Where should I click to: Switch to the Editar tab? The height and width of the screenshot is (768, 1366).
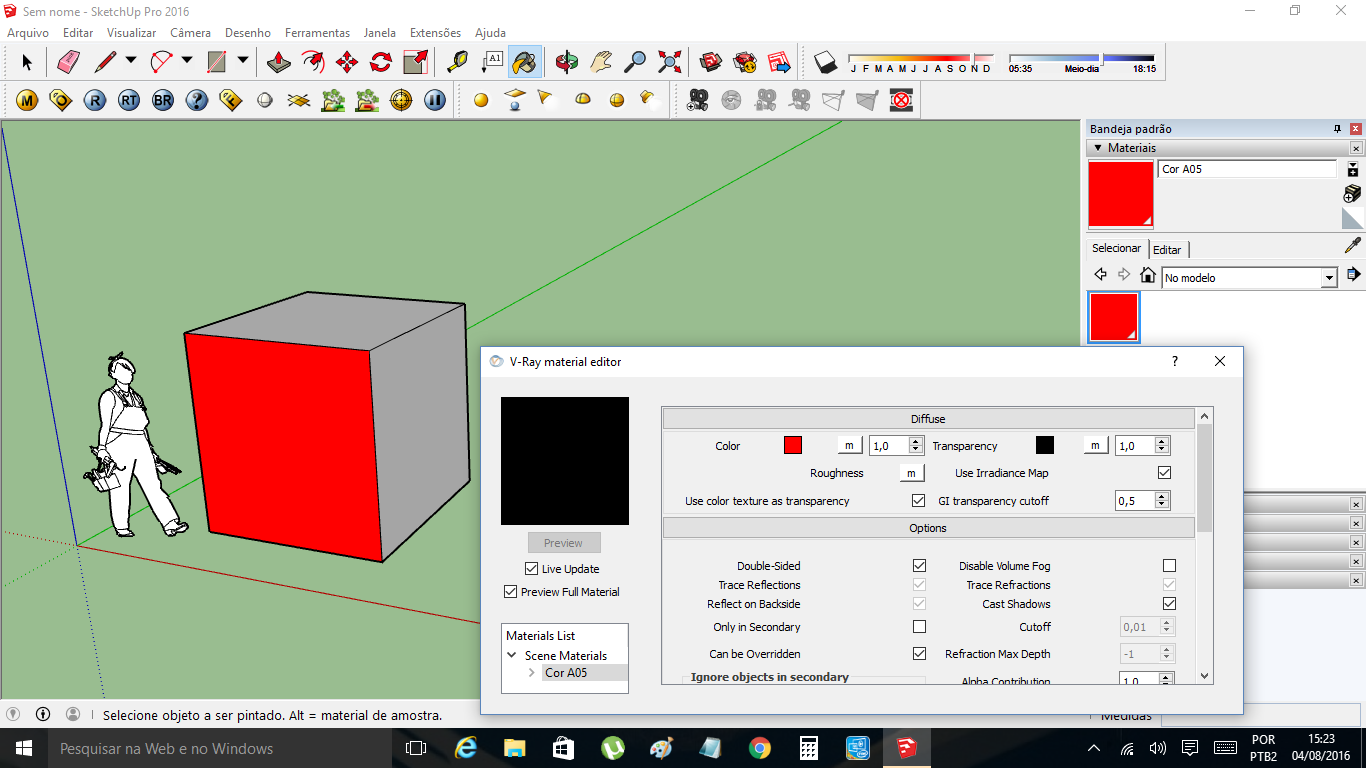pos(1167,250)
